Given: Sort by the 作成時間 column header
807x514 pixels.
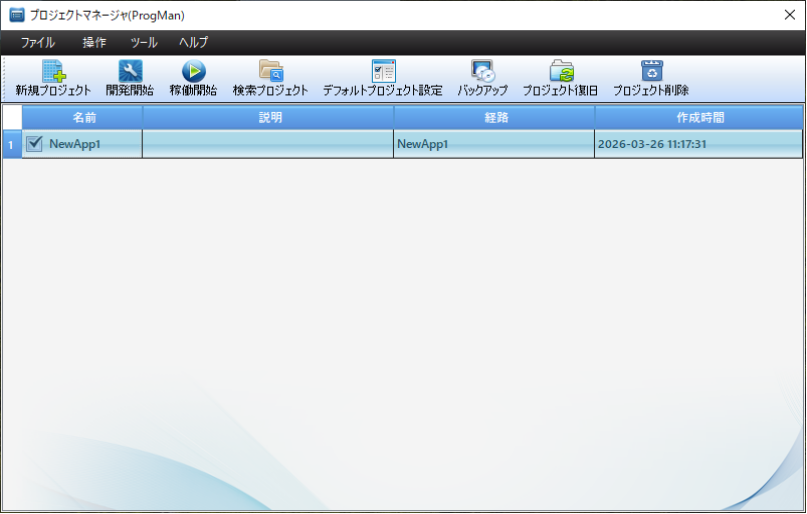Looking at the screenshot, I should click(x=699, y=117).
